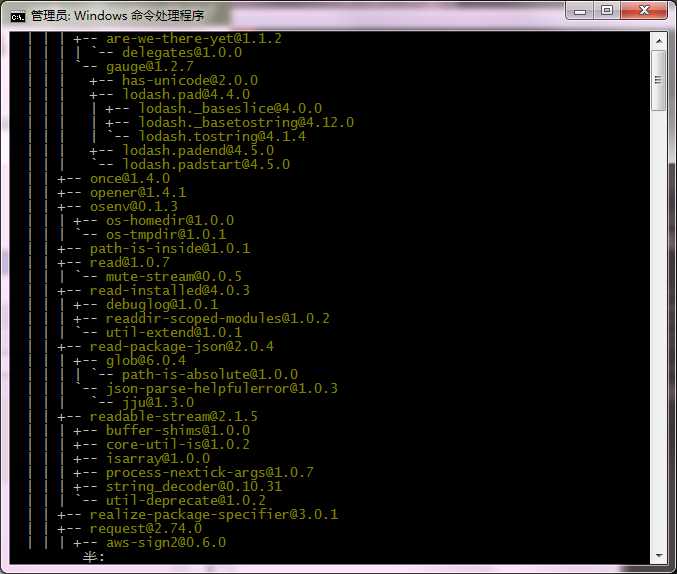Click read-package-json@2.0.4 text
This screenshot has width=677, height=574.
182,346
